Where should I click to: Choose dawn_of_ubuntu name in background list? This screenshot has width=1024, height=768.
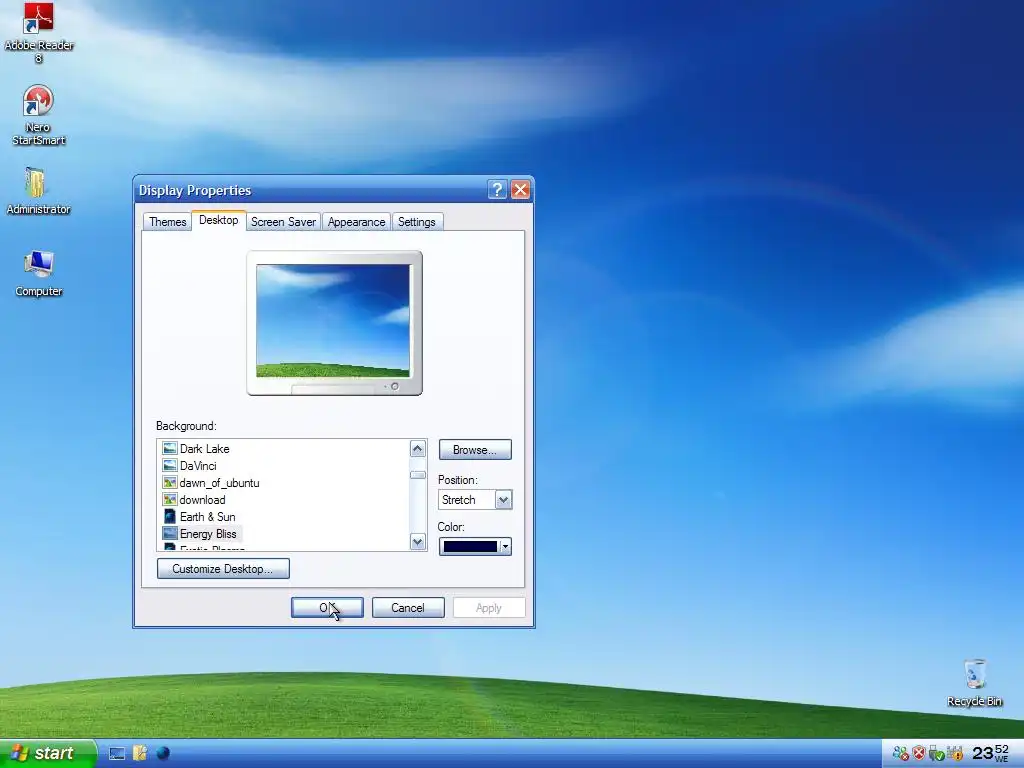tap(219, 483)
